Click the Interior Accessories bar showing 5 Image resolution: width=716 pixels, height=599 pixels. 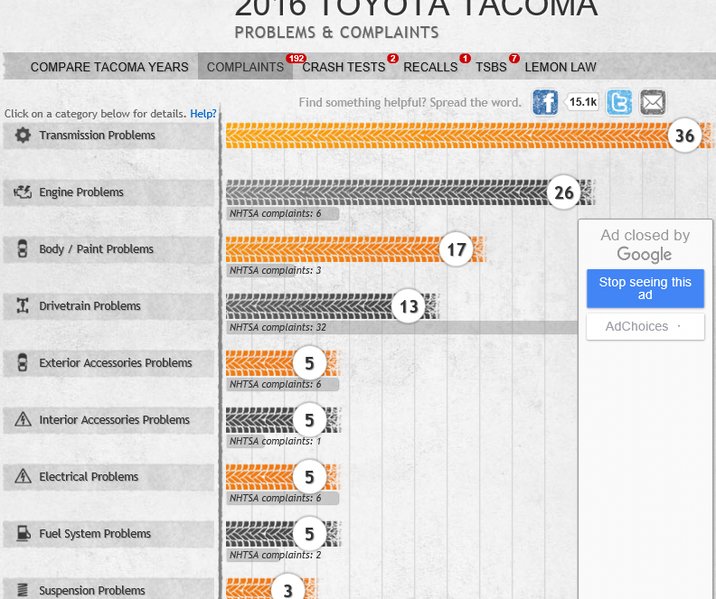(x=283, y=420)
